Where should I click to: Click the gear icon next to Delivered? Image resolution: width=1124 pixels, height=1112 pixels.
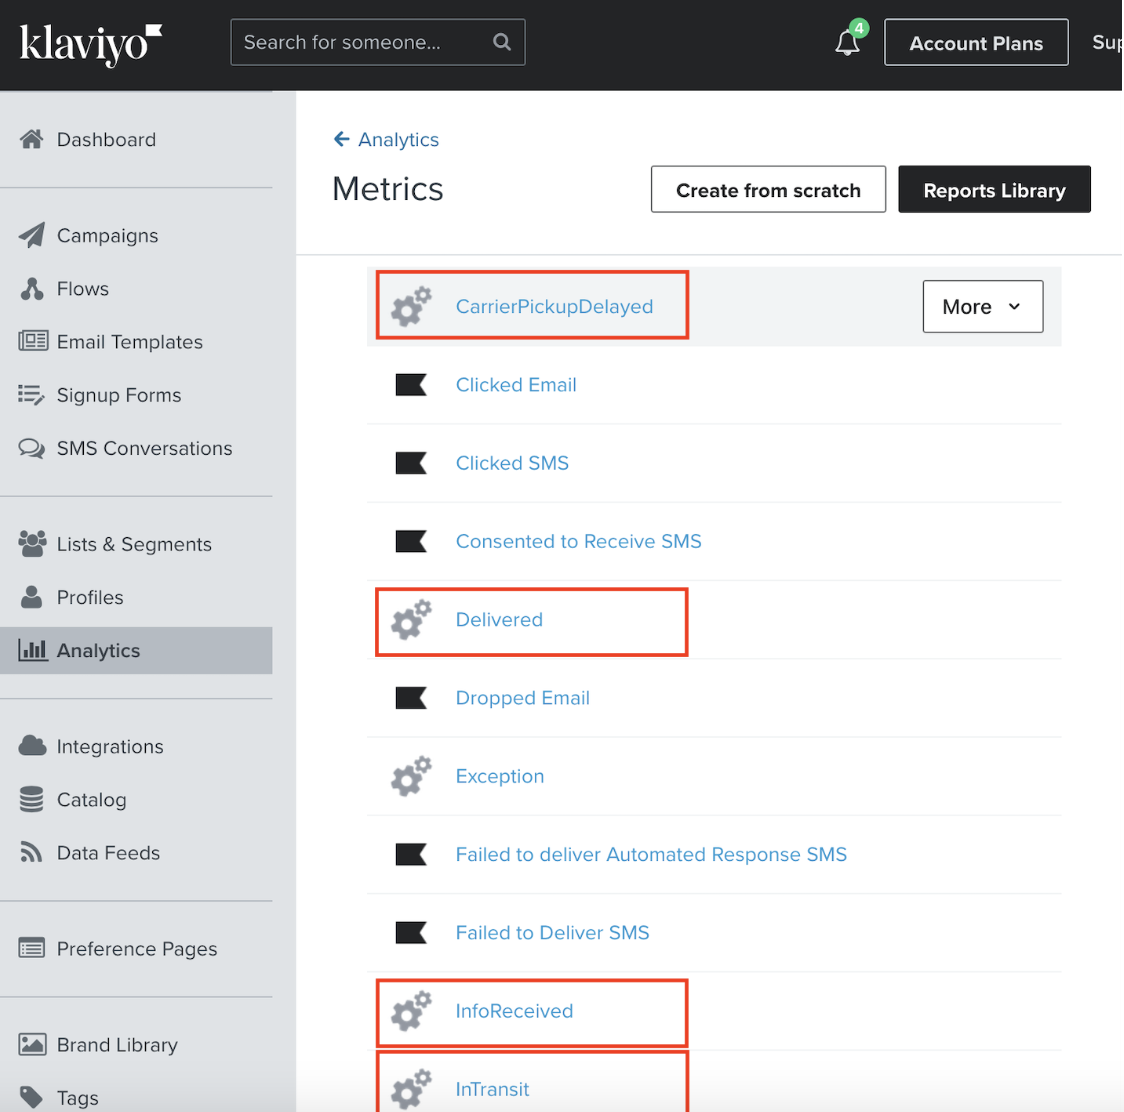click(x=411, y=619)
